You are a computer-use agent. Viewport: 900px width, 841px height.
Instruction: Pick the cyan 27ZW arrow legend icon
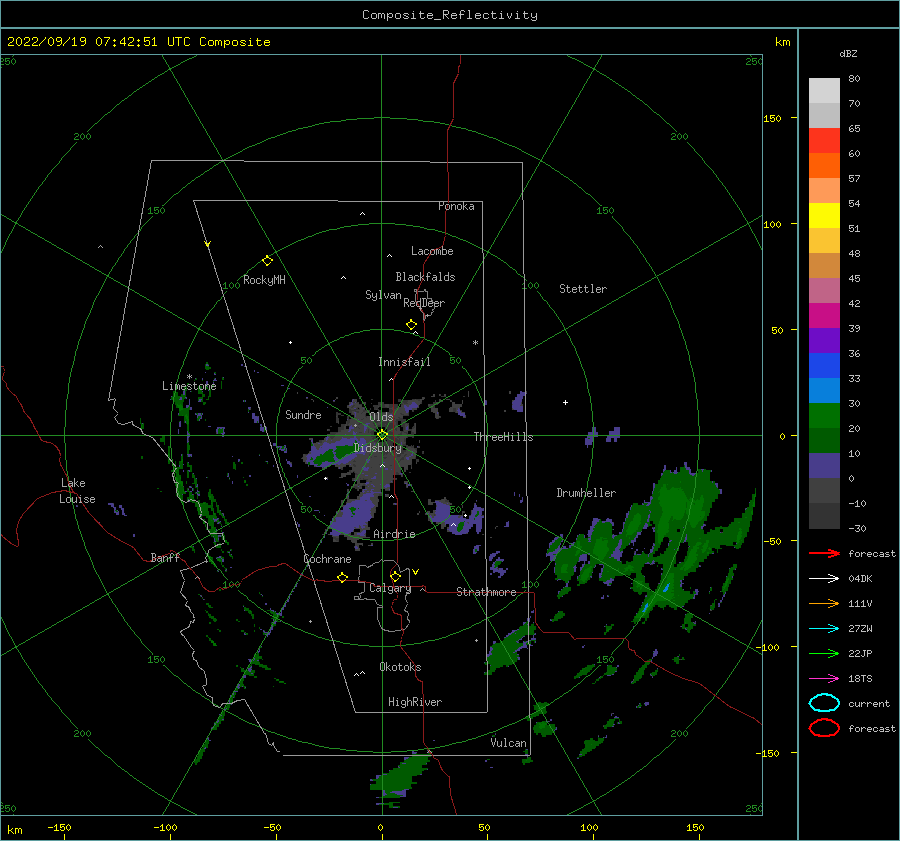(824, 629)
